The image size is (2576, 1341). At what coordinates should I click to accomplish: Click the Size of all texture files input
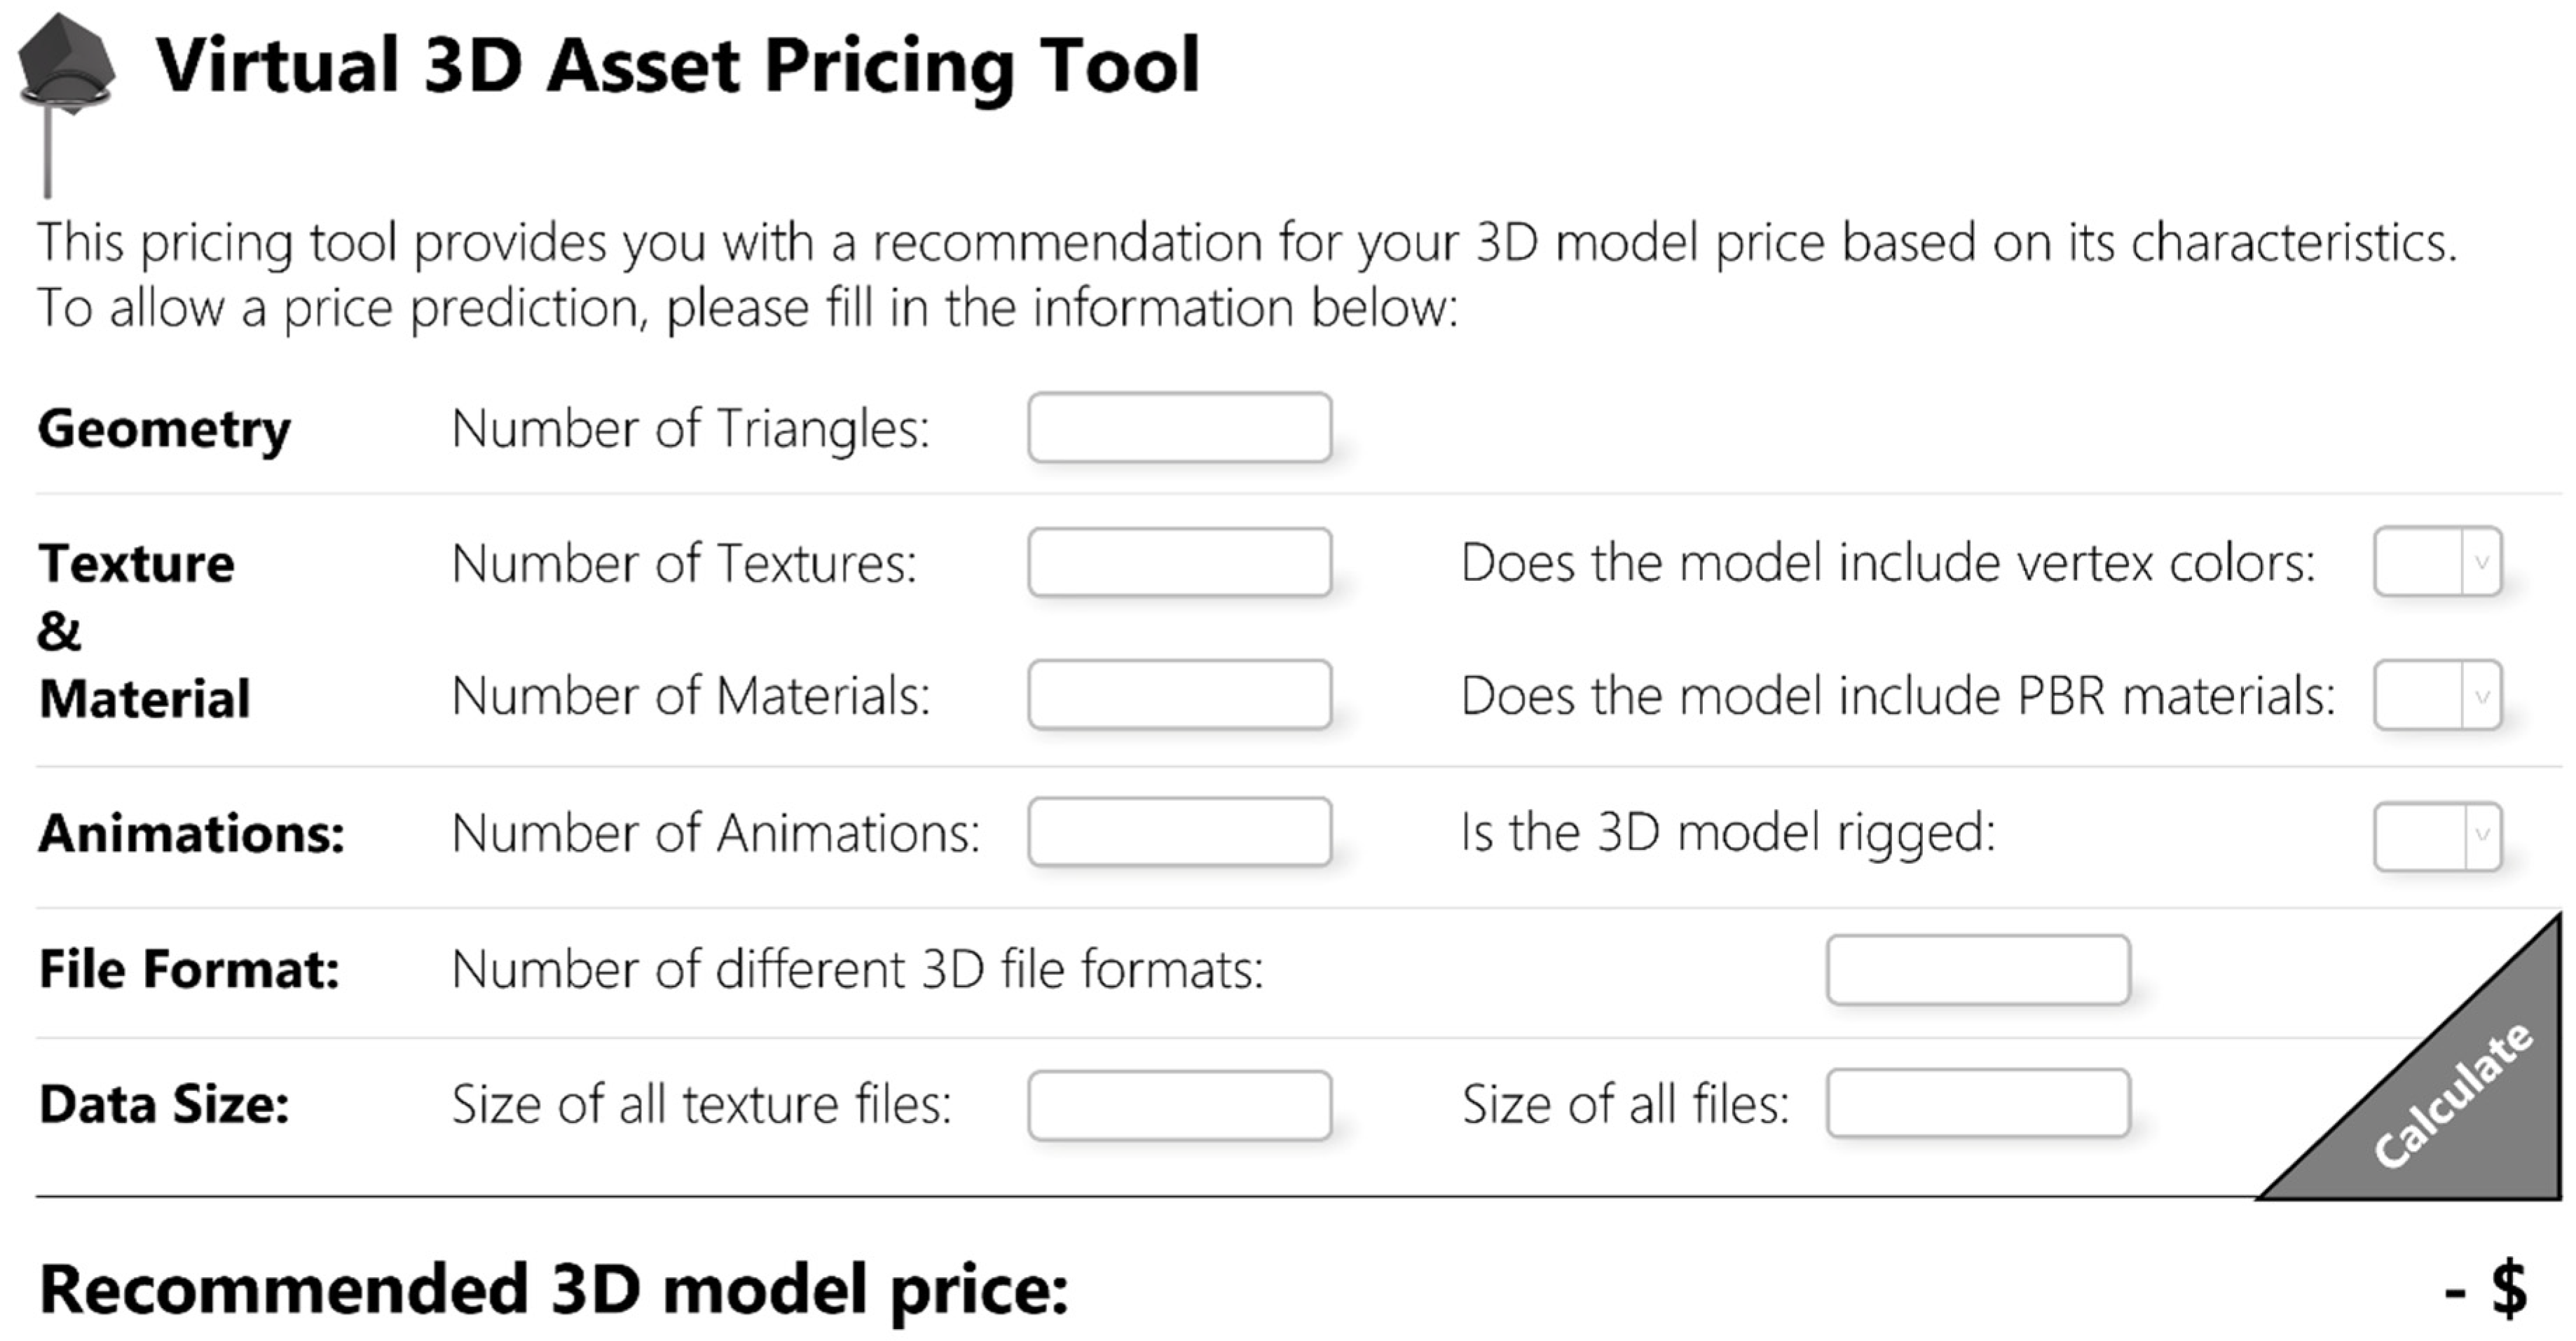1179,1105
